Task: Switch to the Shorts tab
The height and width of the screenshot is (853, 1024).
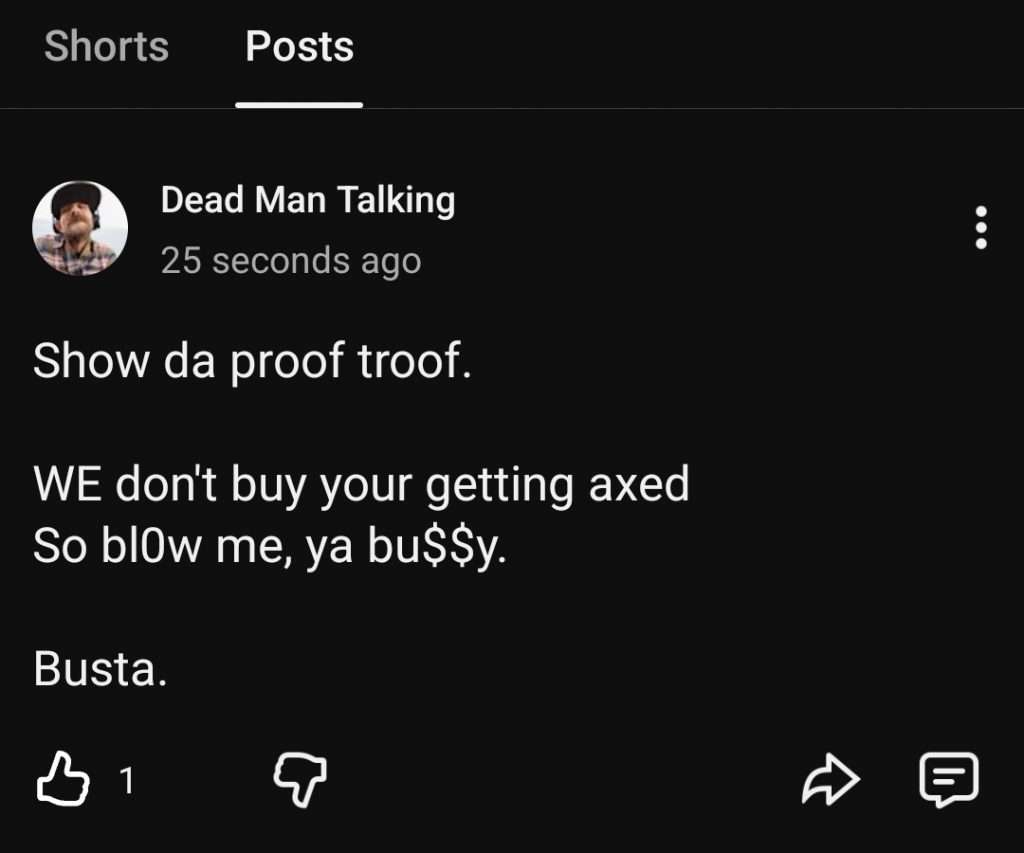Action: pos(106,47)
